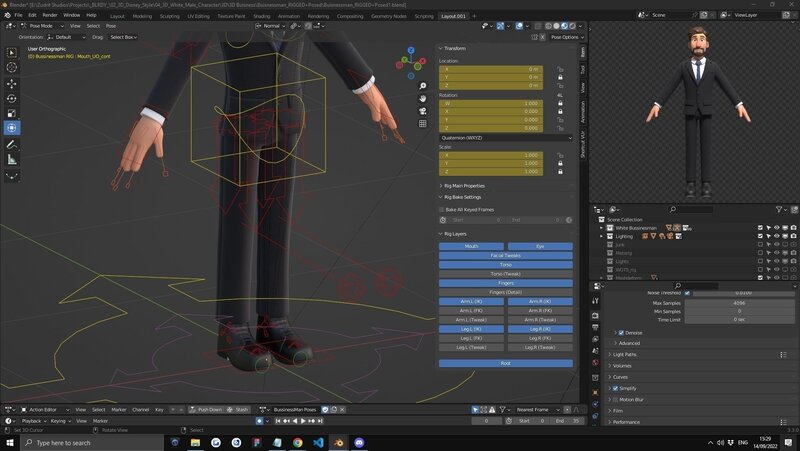Click the Max Samples value field
Screen dimensions: 800x451
pyautogui.click(x=738, y=303)
